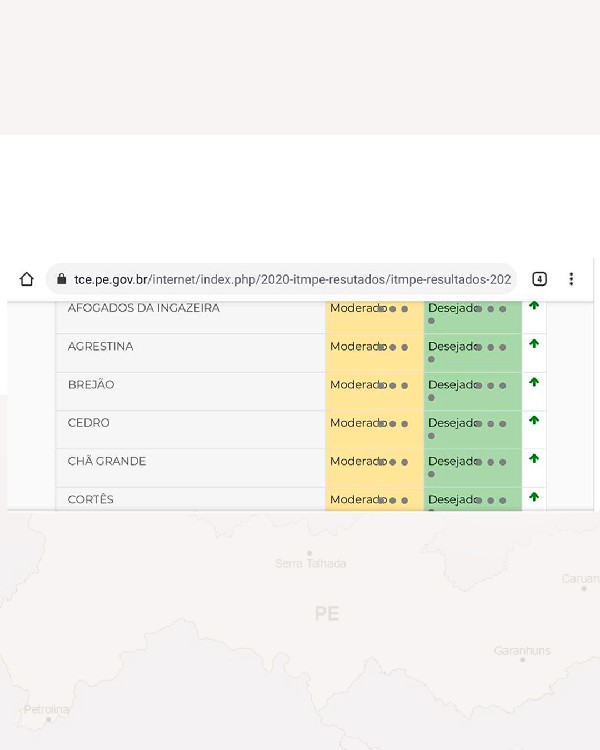Click the Desejado cell for CHÃ GRANDE
600x750 pixels.
(x=473, y=468)
